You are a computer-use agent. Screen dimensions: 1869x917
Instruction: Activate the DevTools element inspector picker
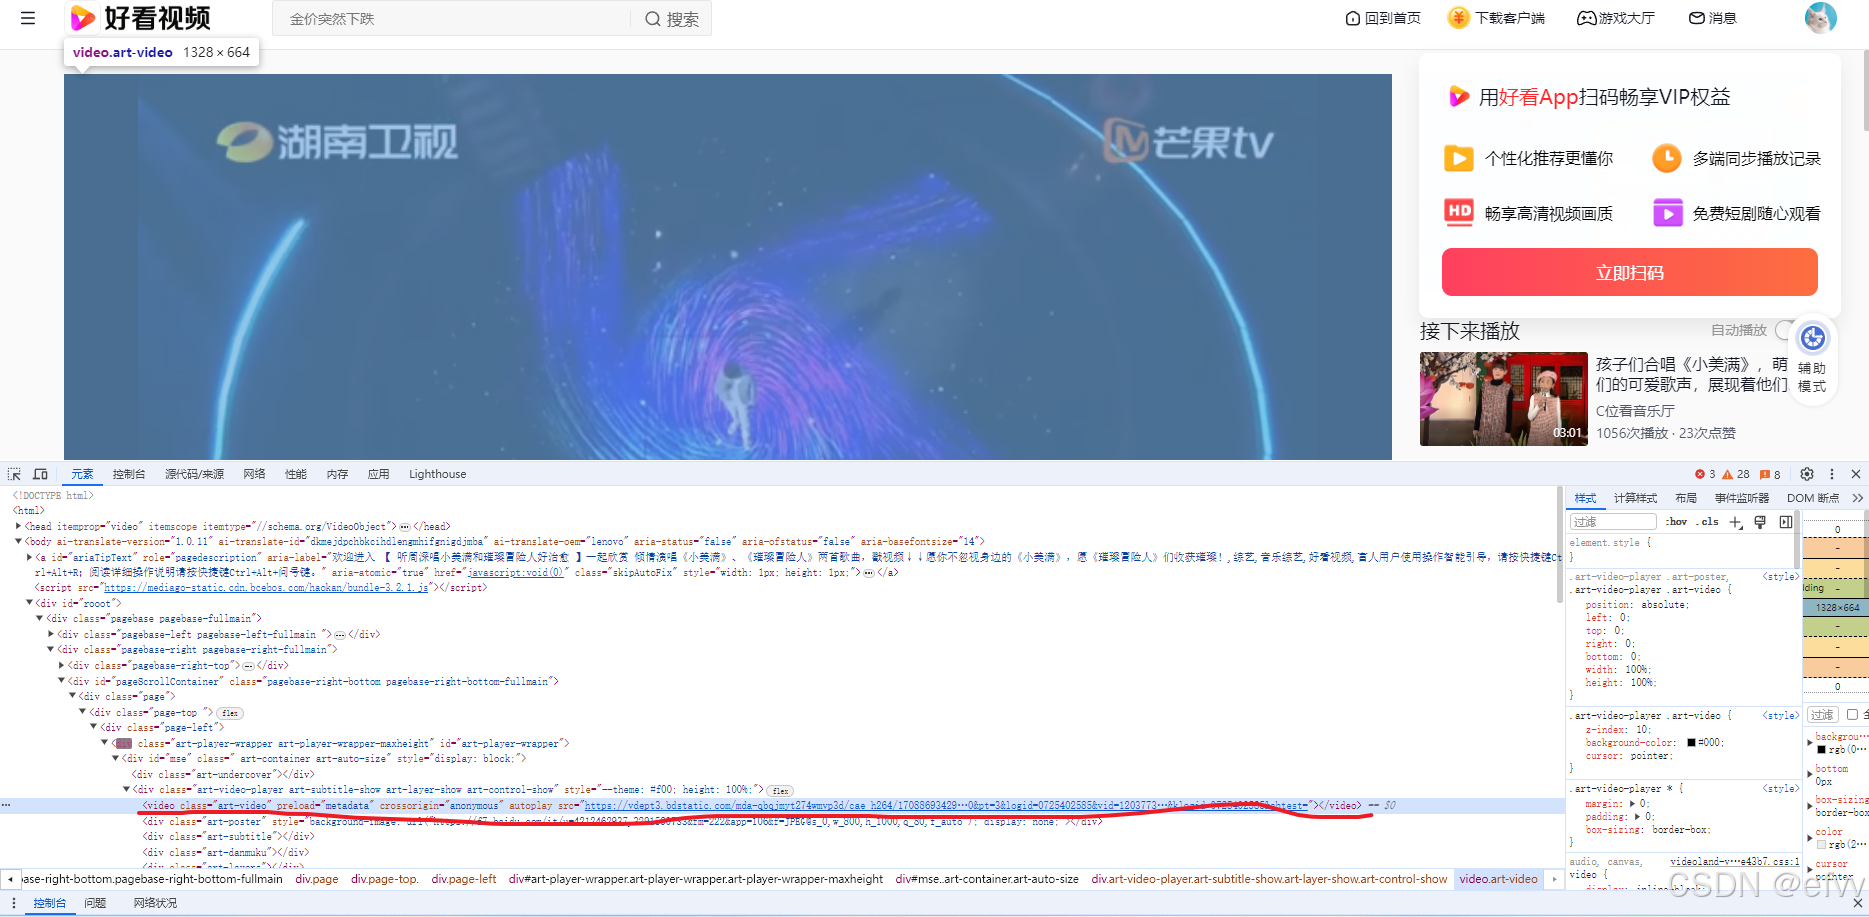click(14, 474)
